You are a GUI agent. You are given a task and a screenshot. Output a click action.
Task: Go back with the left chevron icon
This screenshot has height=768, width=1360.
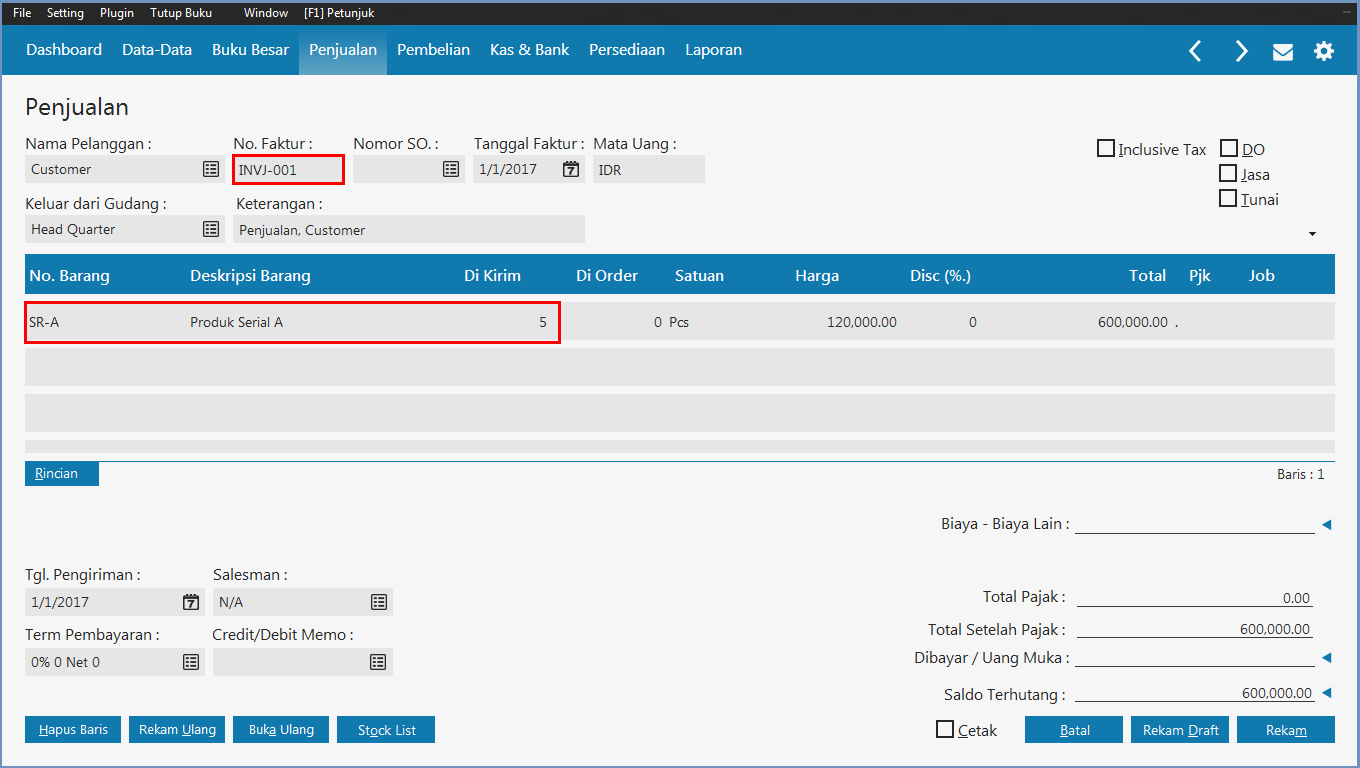tap(1195, 51)
